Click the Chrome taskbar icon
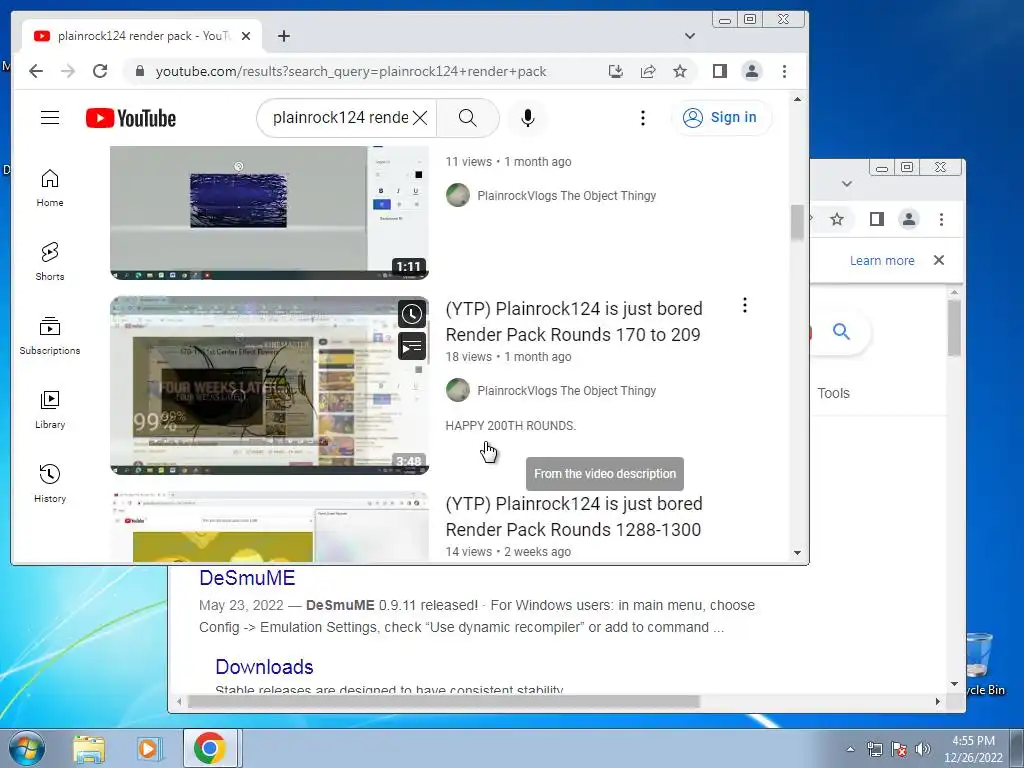The width and height of the screenshot is (1024, 768). pos(210,748)
